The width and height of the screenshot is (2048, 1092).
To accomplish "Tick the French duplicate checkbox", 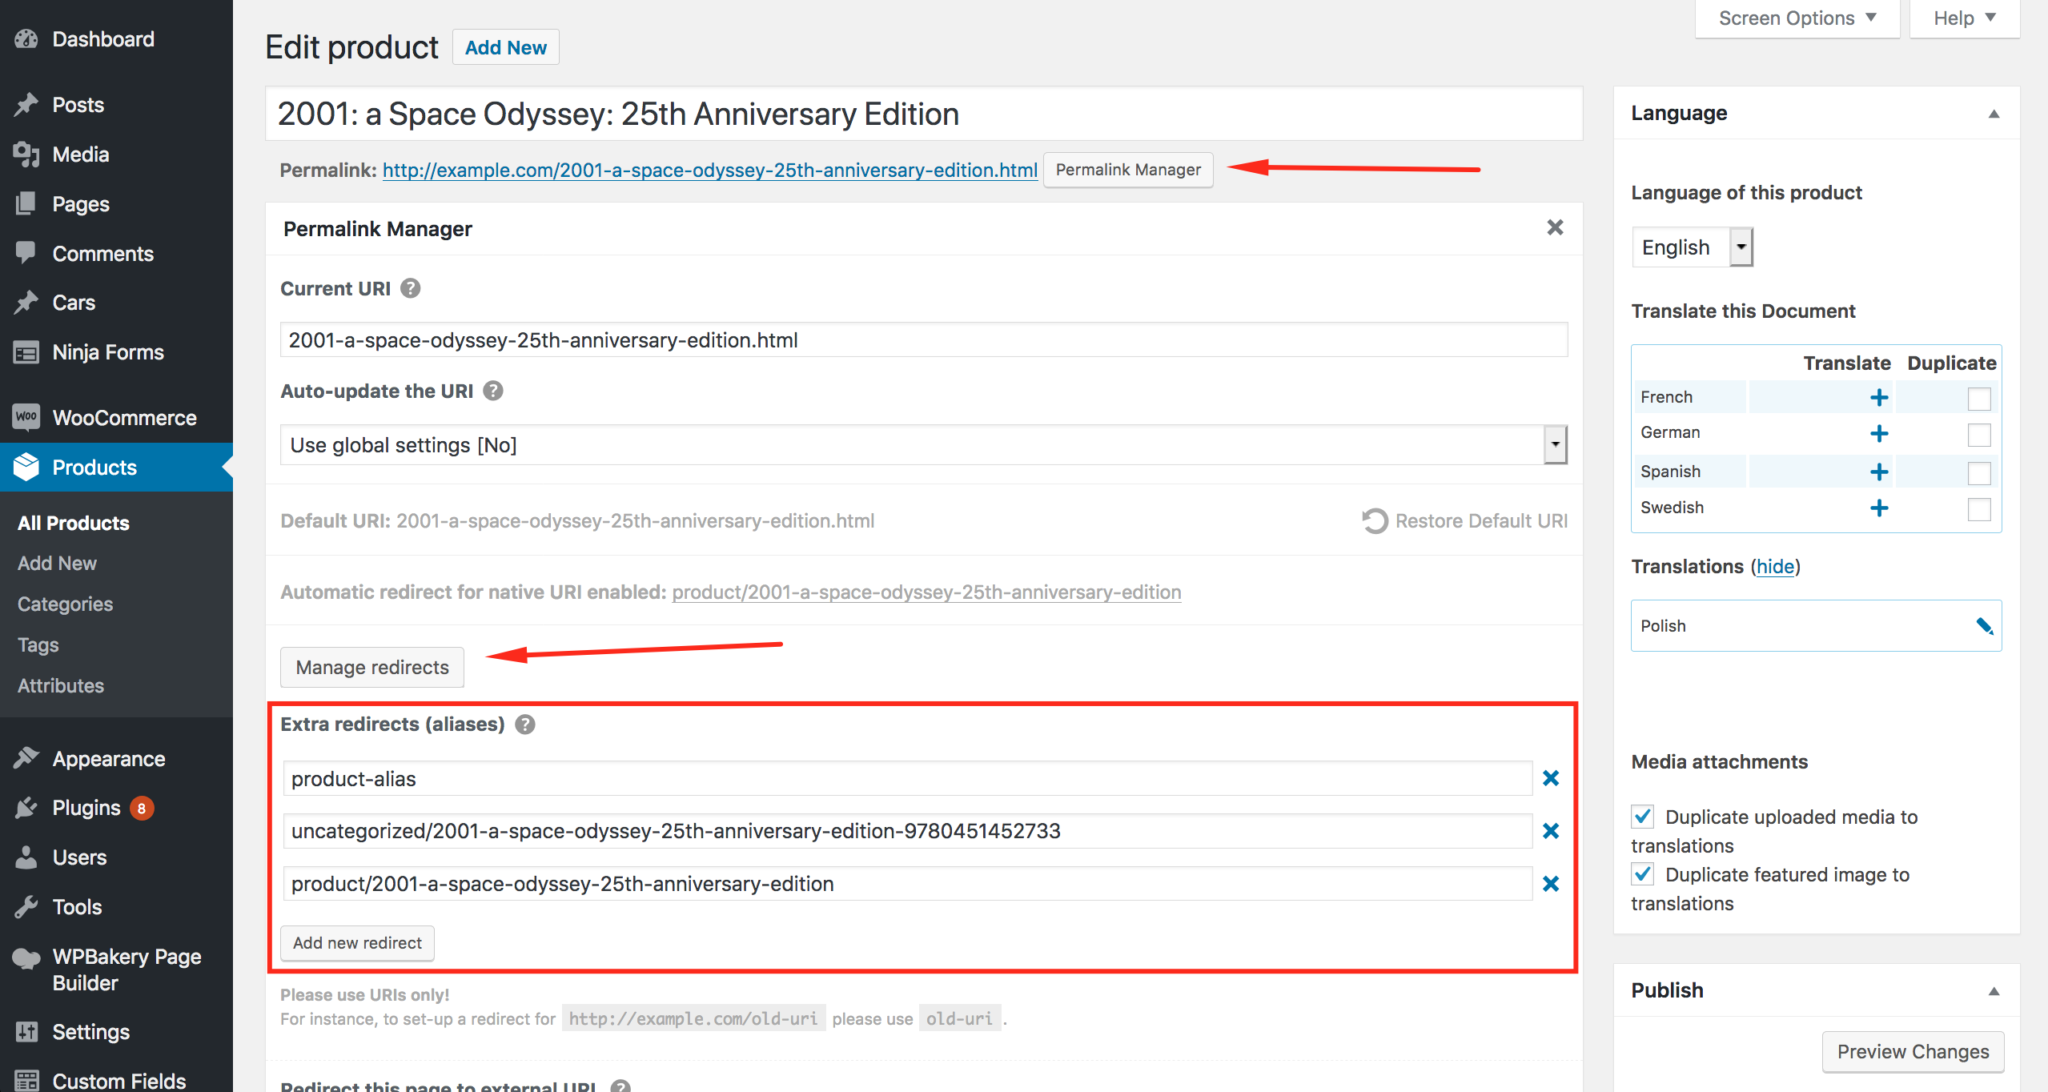I will (1979, 399).
